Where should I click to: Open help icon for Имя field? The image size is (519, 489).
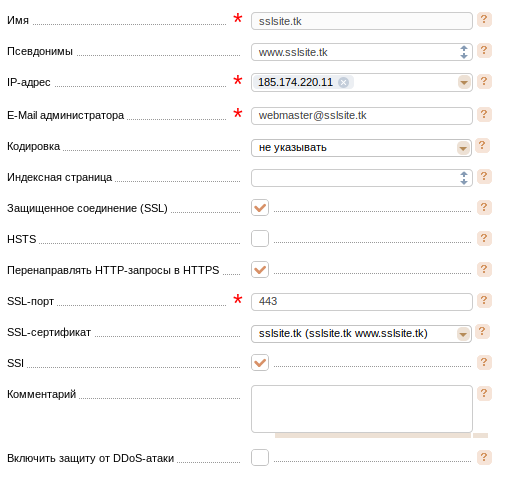point(484,19)
